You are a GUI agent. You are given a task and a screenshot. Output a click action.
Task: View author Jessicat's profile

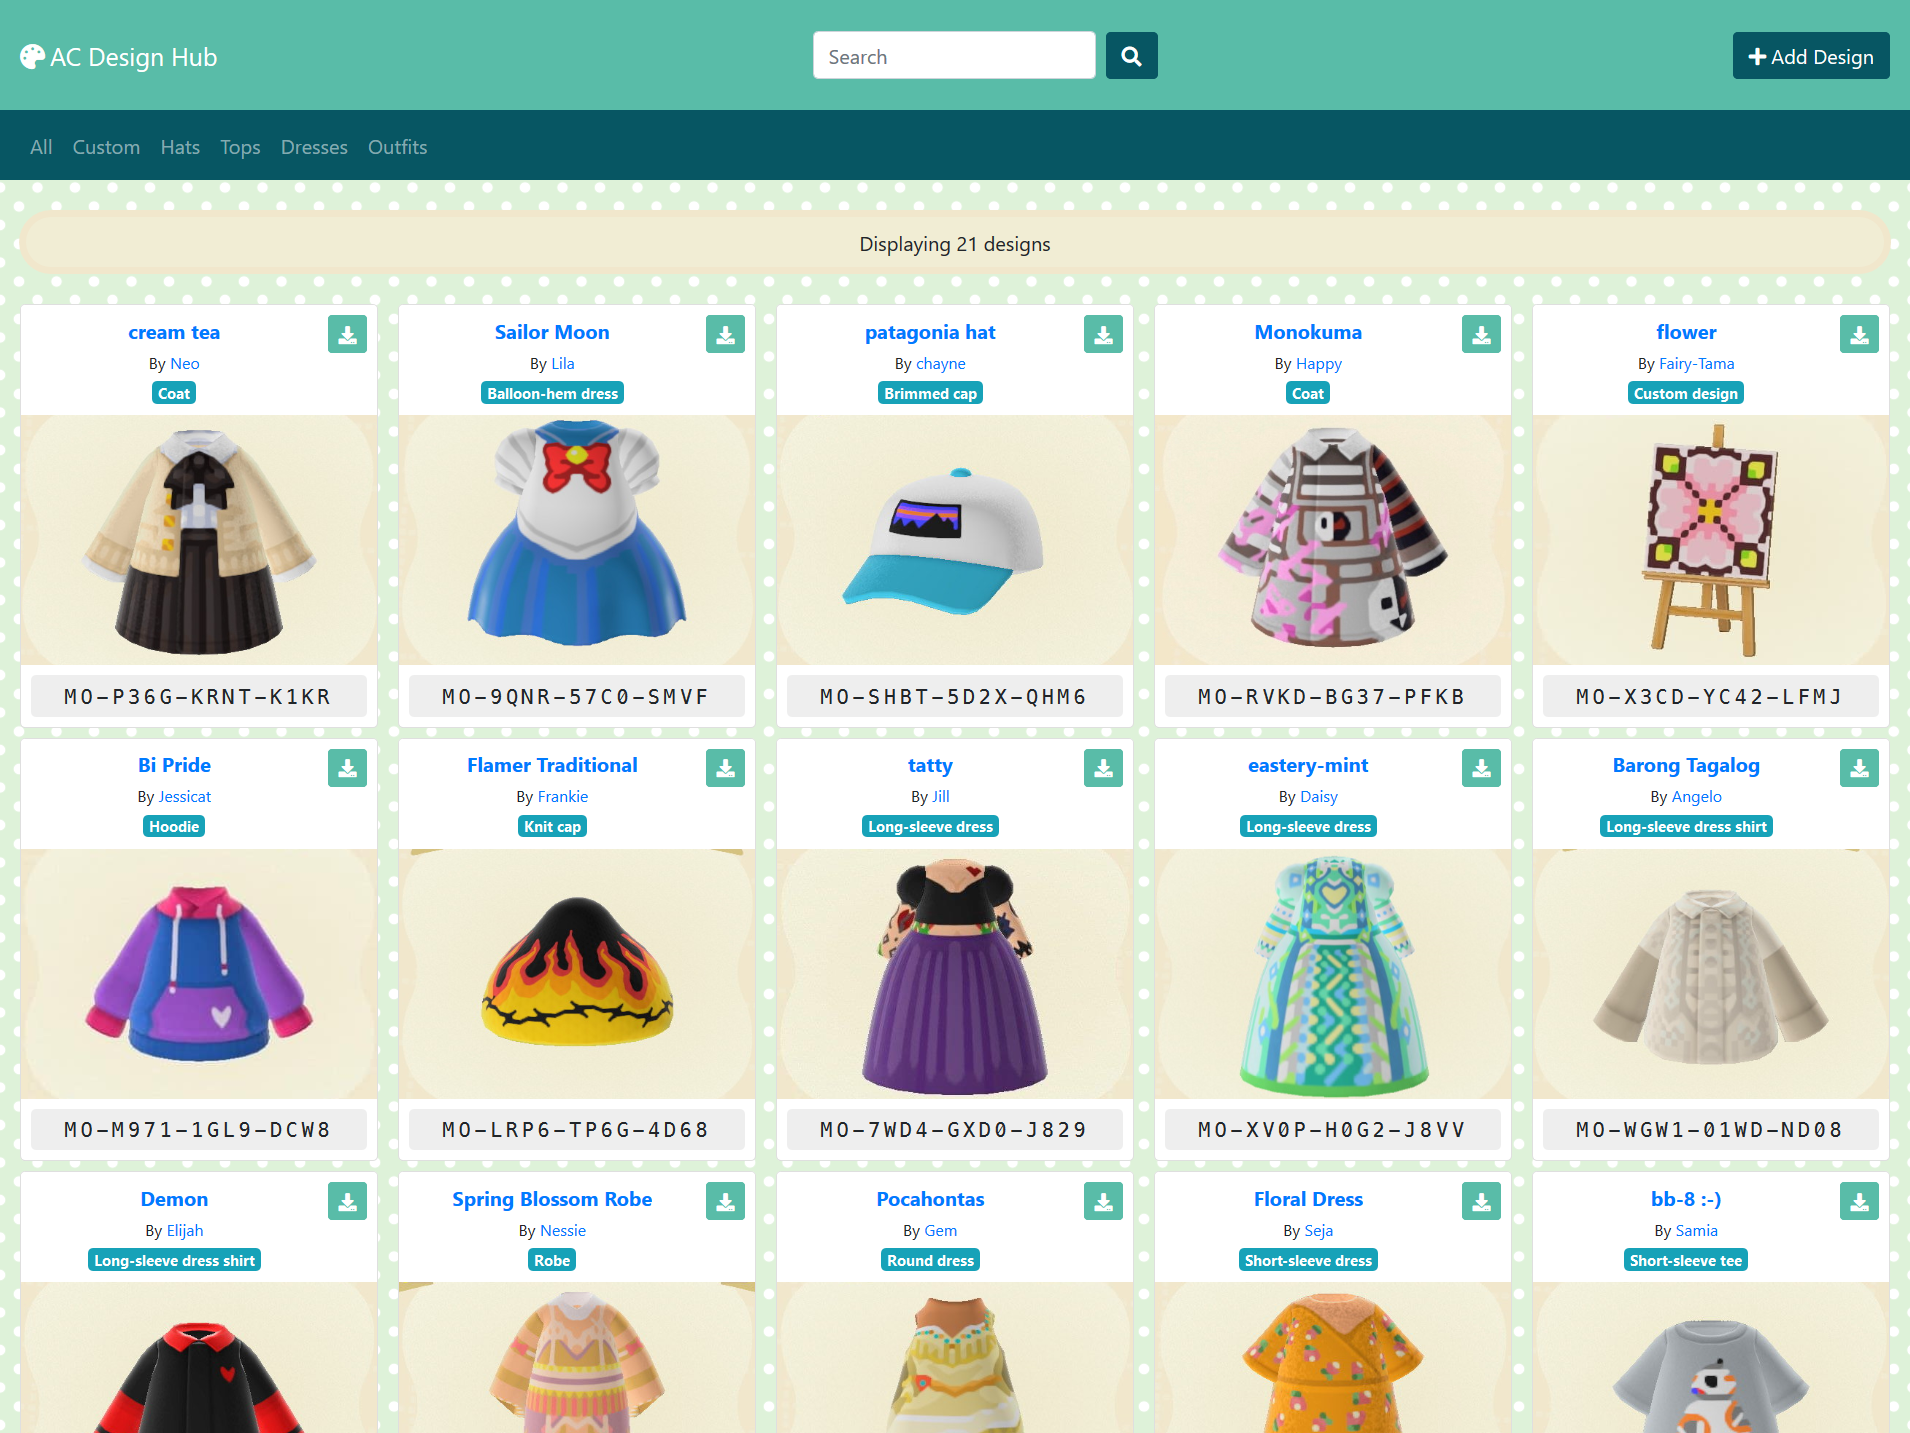point(185,797)
